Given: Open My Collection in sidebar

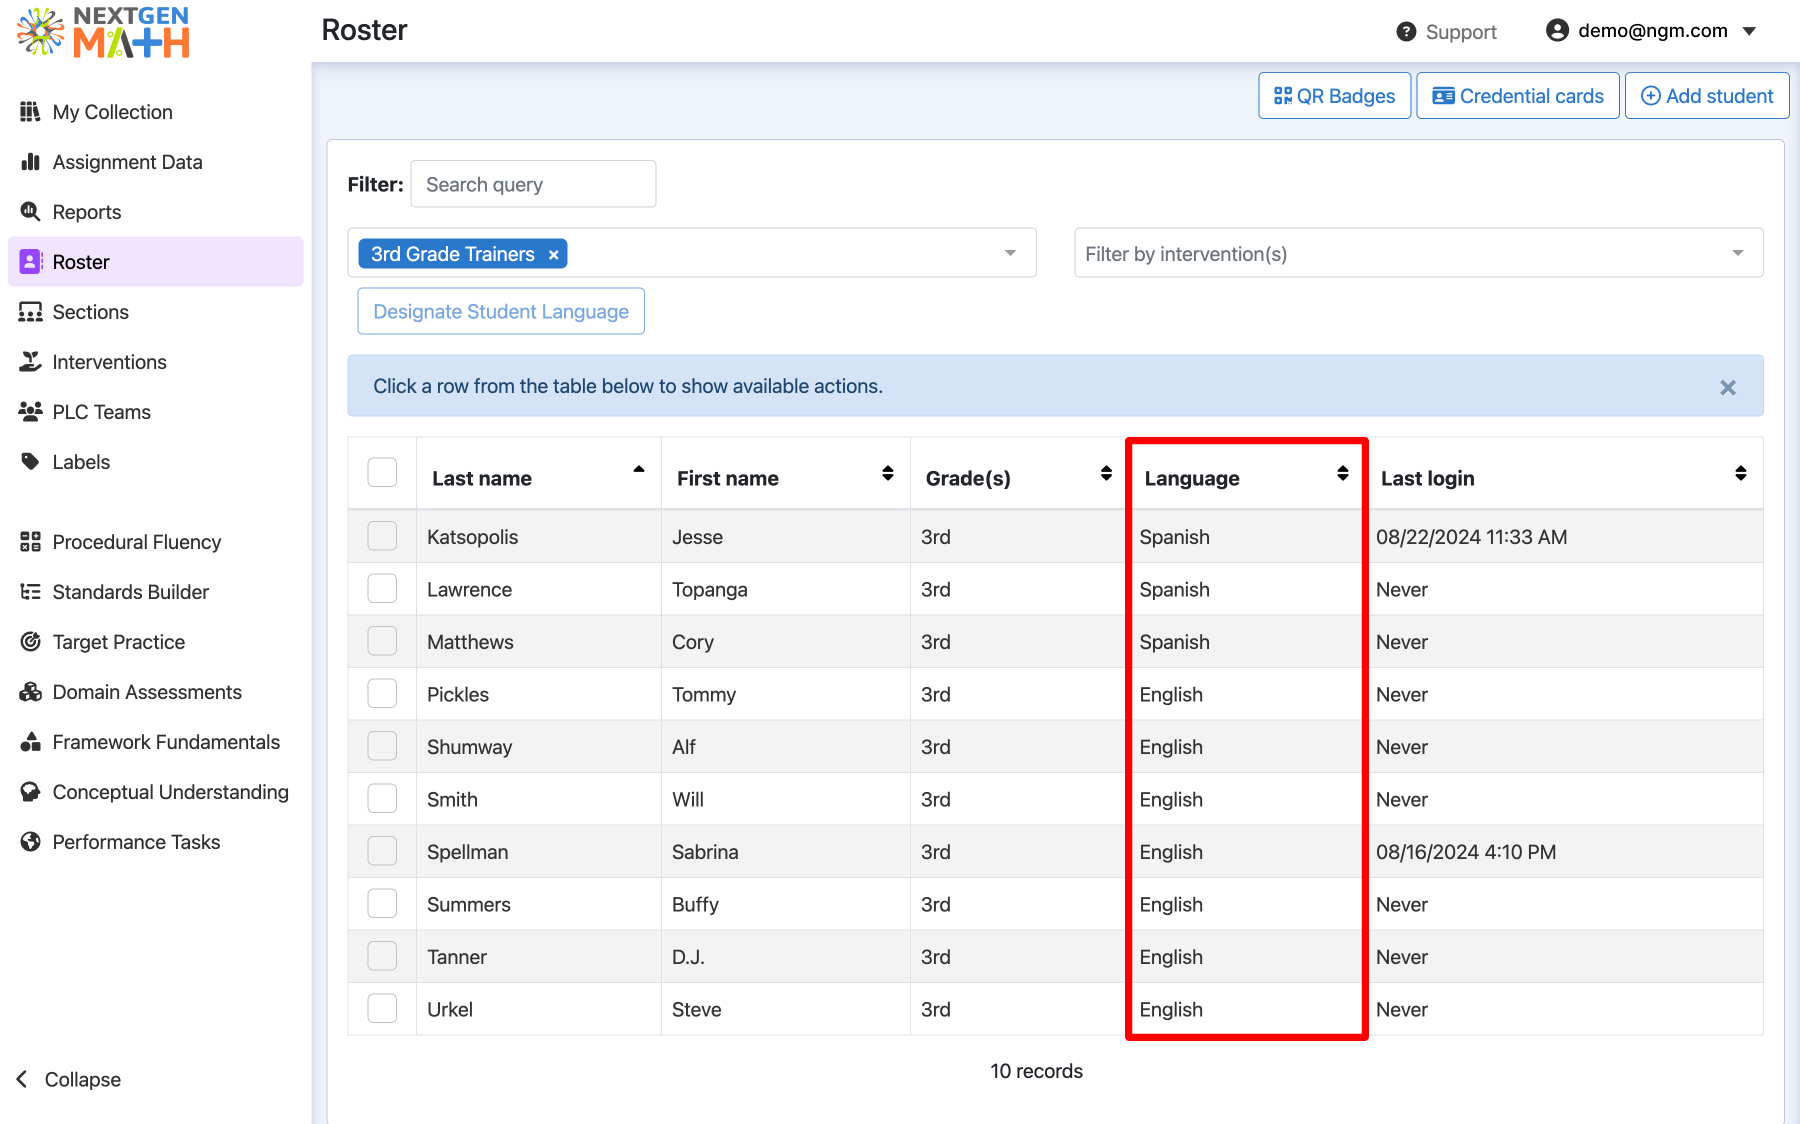Looking at the screenshot, I should point(155,112).
